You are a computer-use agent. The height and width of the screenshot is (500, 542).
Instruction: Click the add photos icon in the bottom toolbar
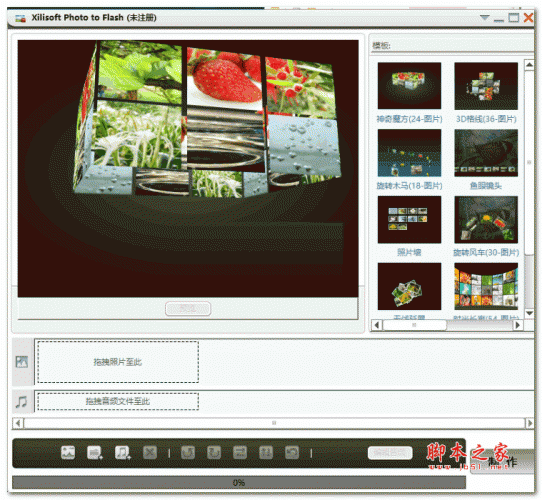coord(68,452)
